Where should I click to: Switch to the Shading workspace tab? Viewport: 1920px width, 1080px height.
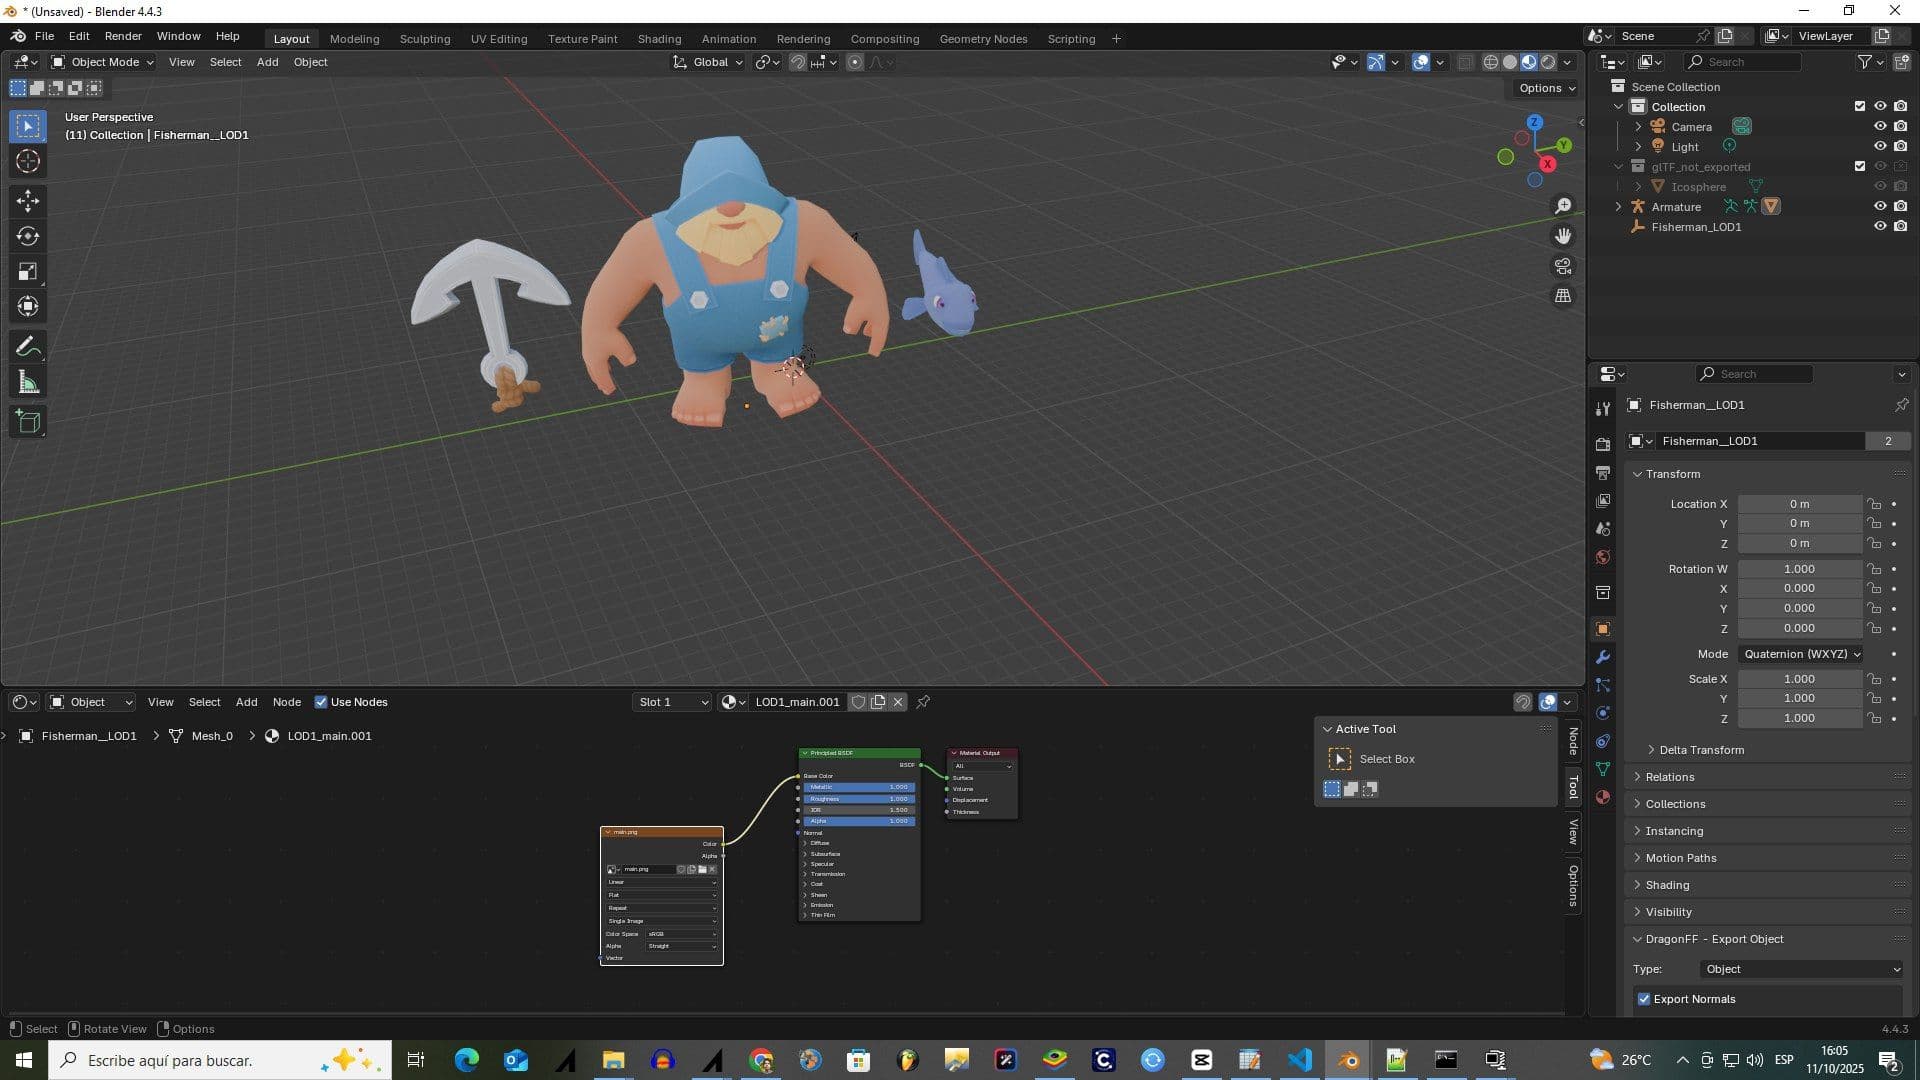click(659, 39)
